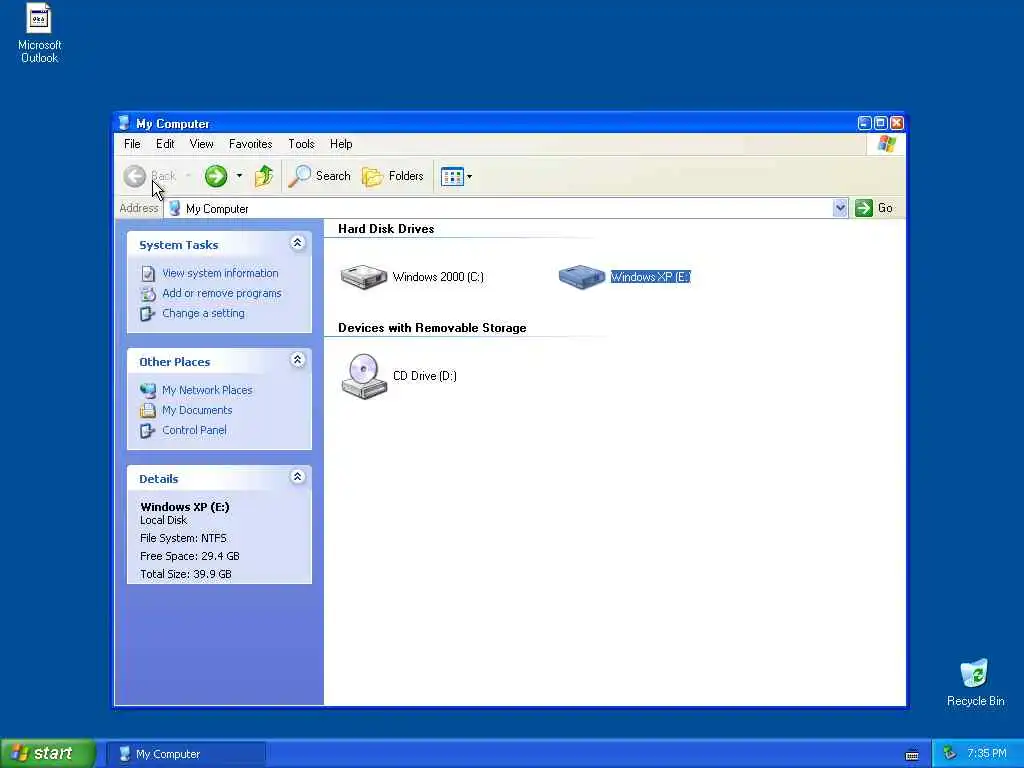
Task: Select the Windows XP (E:) drive icon
Action: [x=581, y=277]
